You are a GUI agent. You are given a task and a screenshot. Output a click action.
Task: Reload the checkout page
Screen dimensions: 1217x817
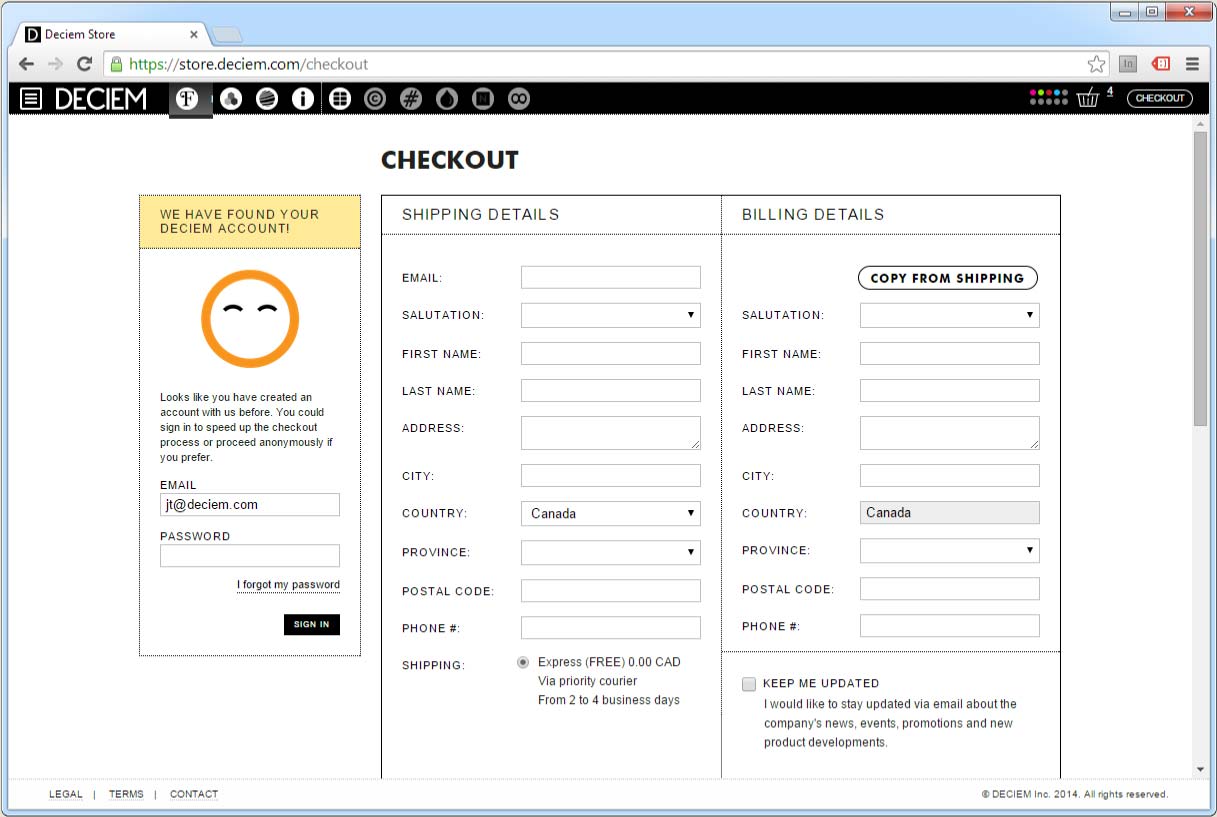tap(85, 64)
